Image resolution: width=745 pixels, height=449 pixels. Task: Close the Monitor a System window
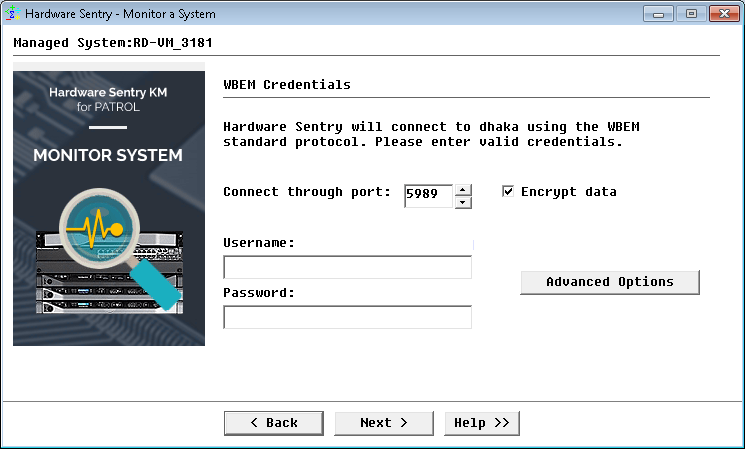click(724, 13)
